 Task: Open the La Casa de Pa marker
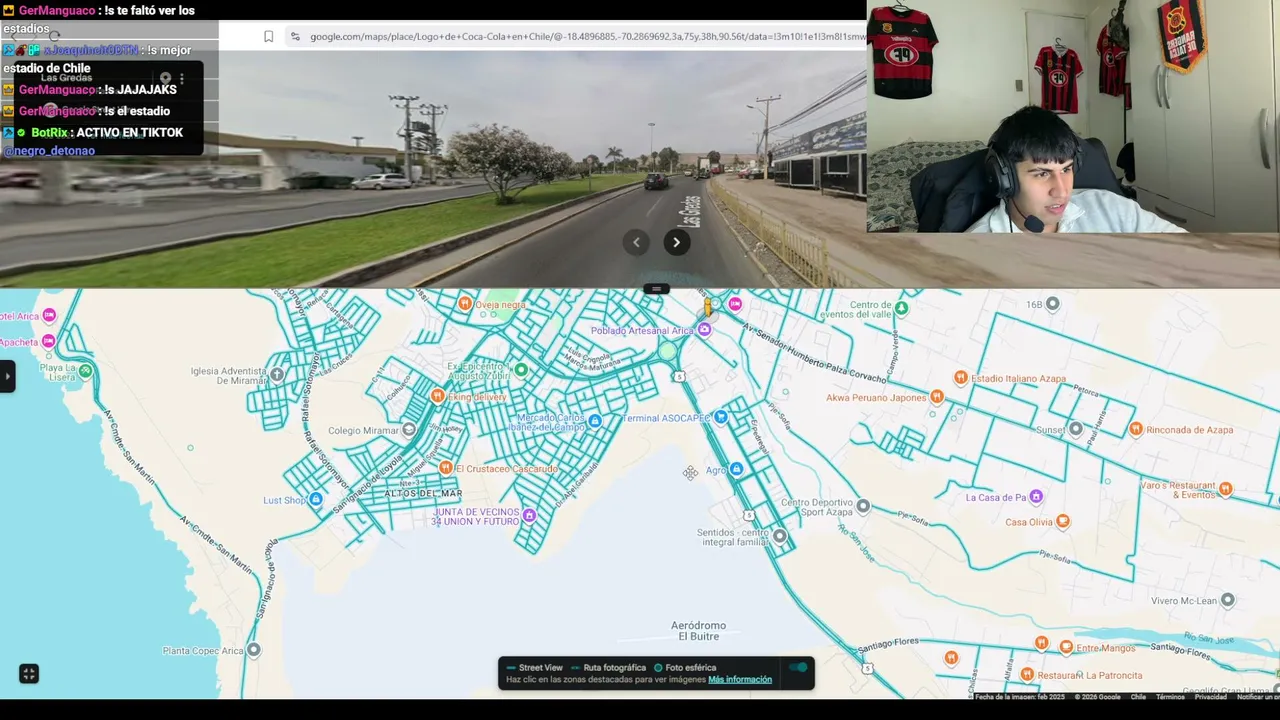[x=1036, y=497]
